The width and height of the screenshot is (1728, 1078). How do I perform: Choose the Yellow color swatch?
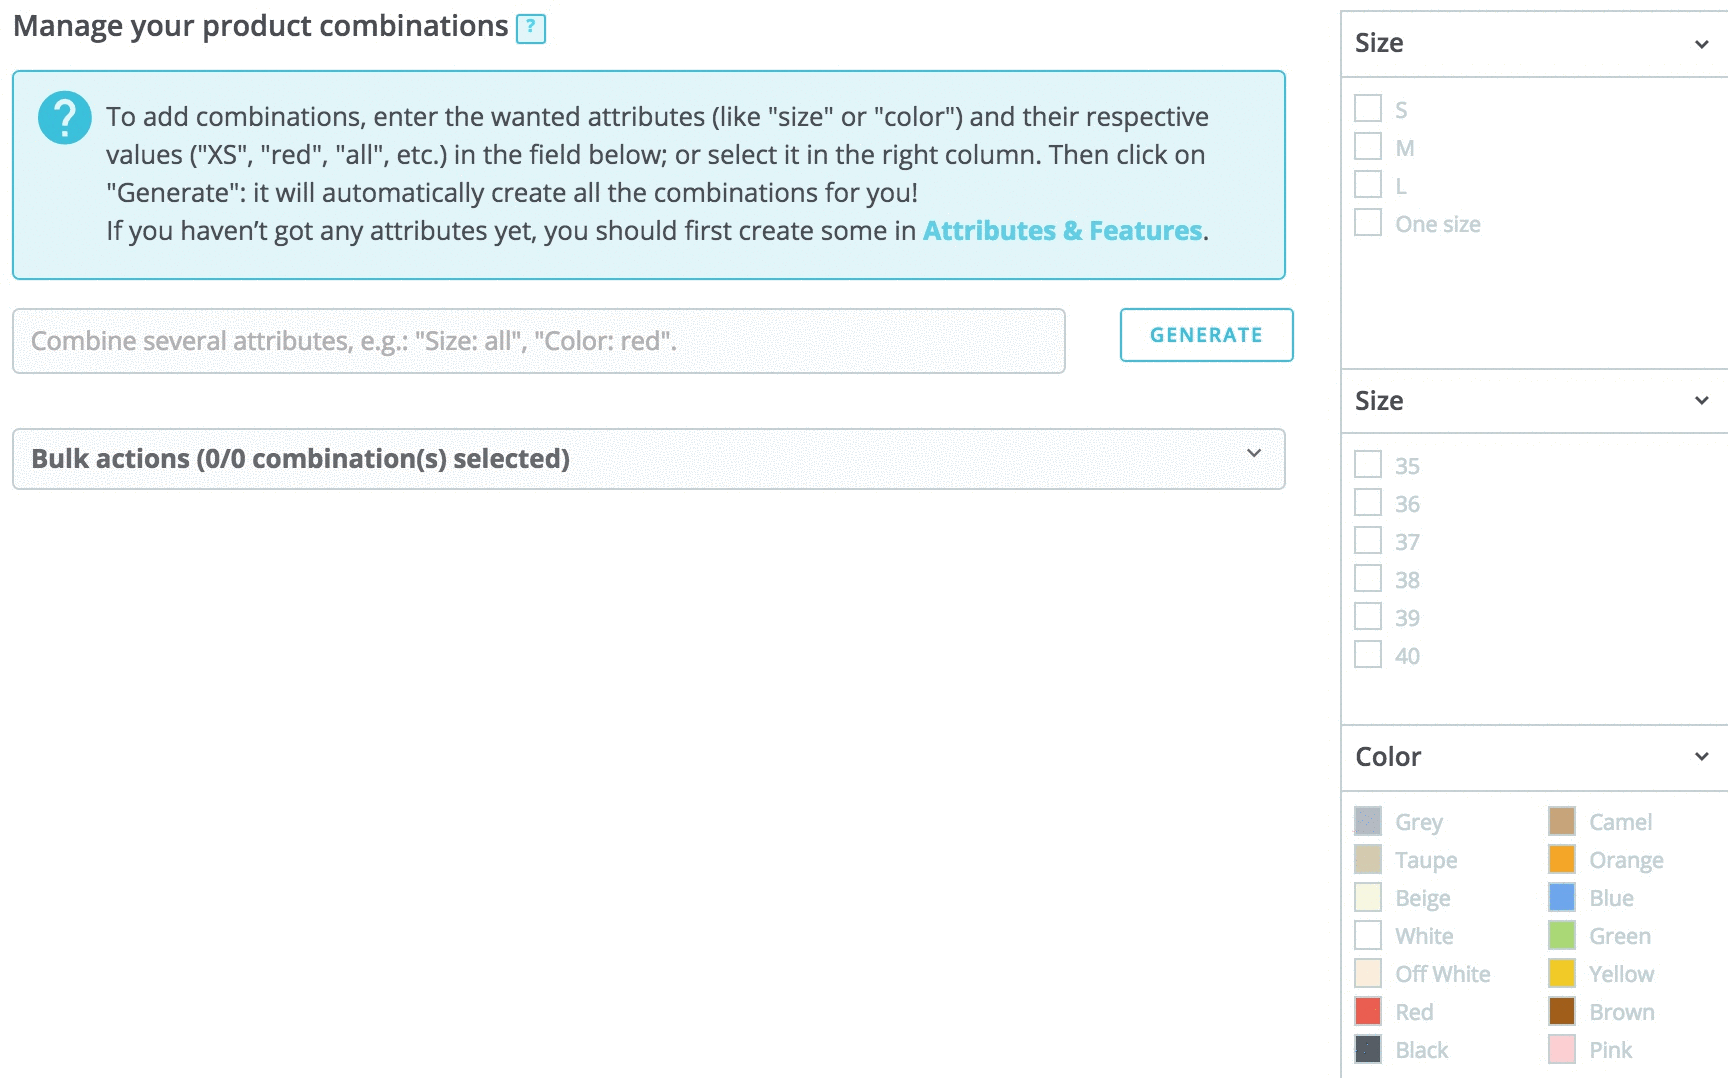(1562, 973)
